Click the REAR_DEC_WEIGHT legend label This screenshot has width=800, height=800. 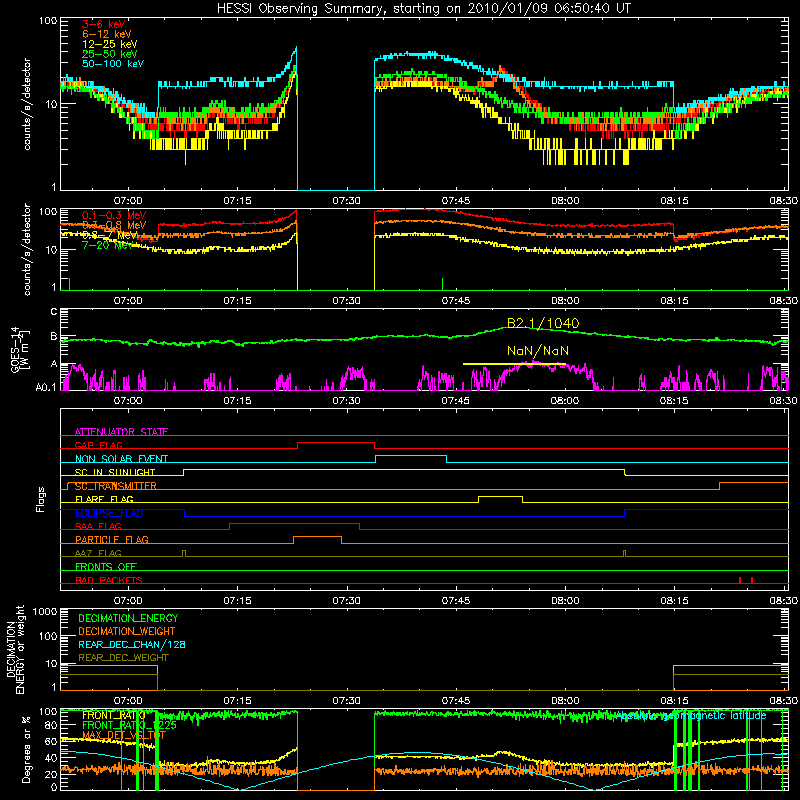pos(123,658)
